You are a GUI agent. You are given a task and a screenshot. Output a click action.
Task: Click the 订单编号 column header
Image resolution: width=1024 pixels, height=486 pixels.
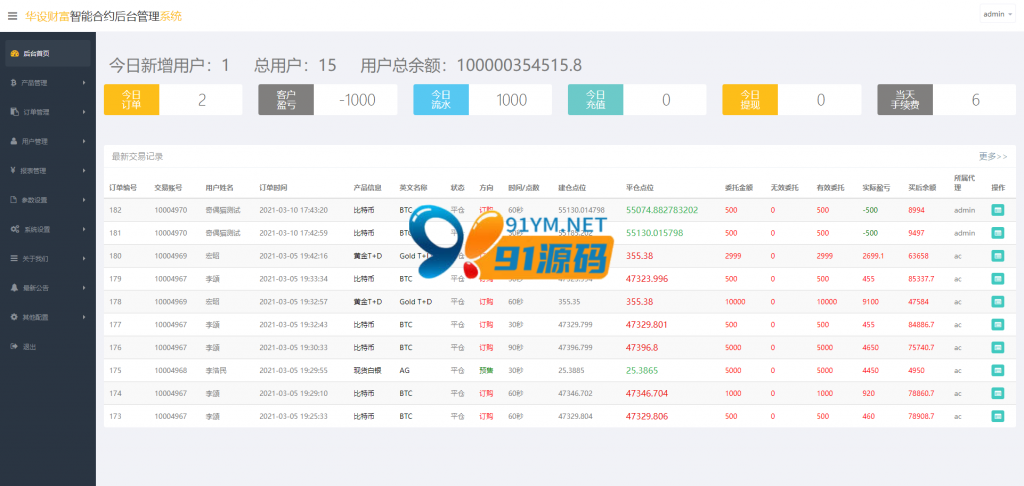pos(123,187)
